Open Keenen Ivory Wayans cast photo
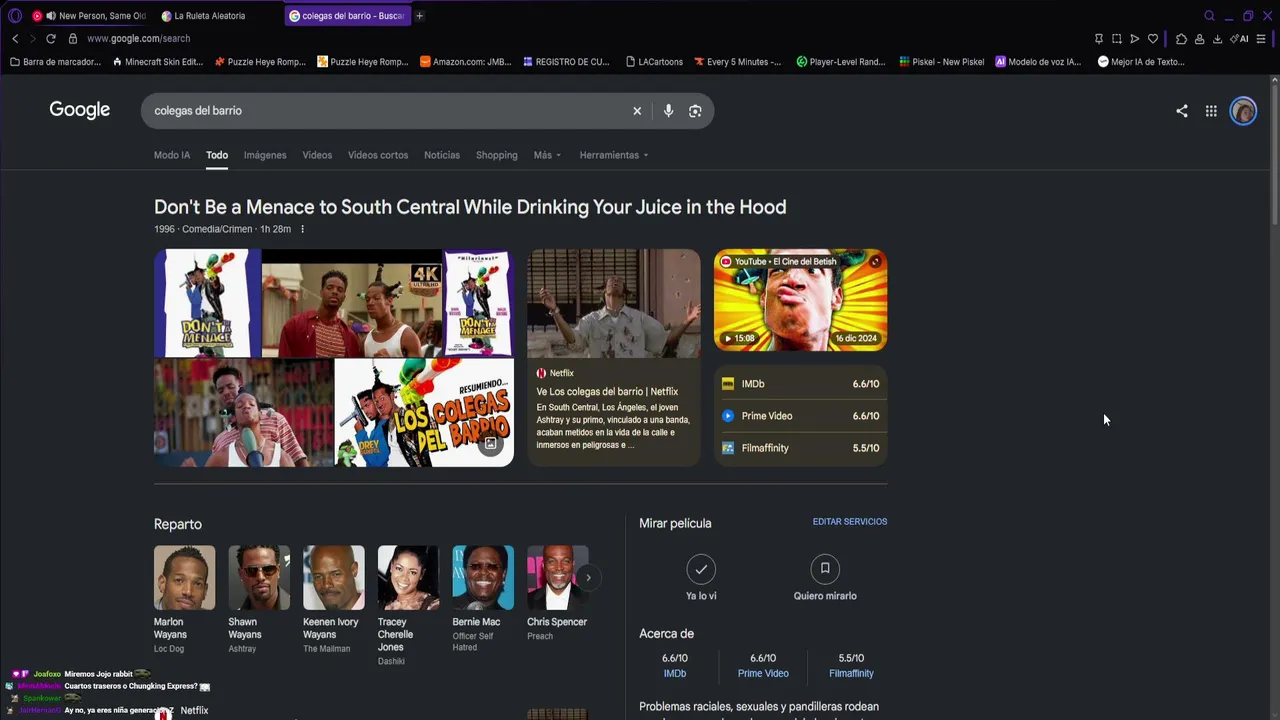 pyautogui.click(x=334, y=577)
